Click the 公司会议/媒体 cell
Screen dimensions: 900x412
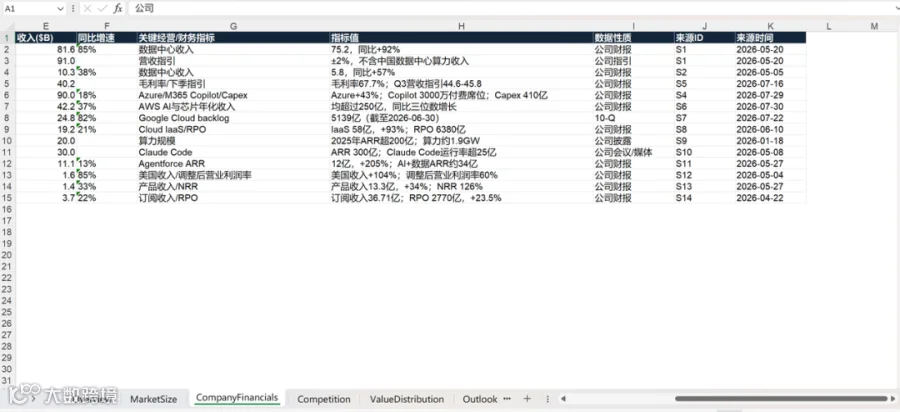[x=634, y=153]
